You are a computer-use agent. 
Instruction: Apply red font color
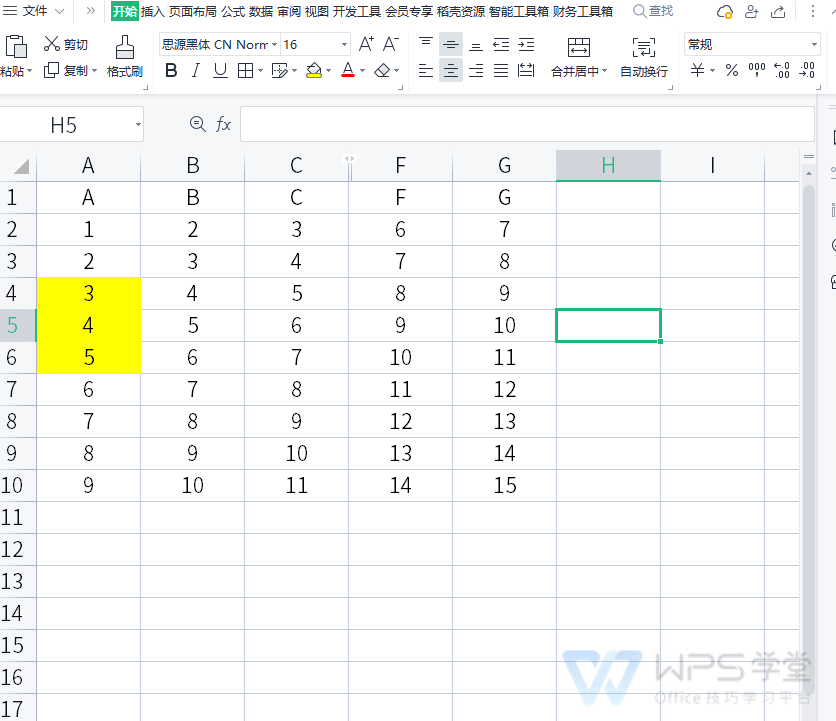(x=348, y=70)
